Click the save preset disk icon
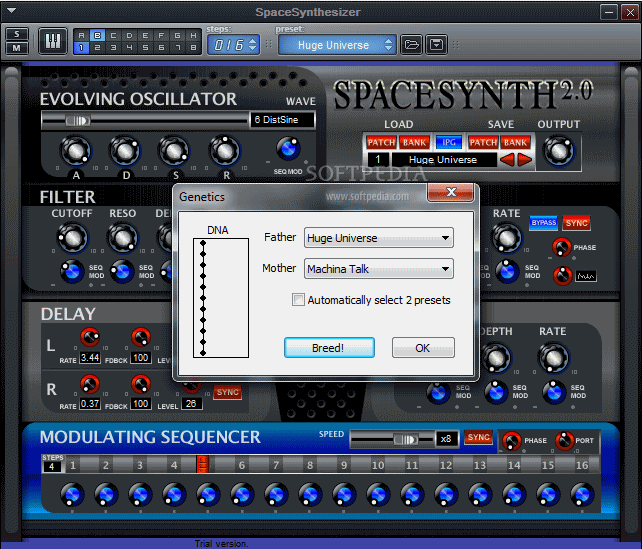The height and width of the screenshot is (549, 642). tap(436, 44)
